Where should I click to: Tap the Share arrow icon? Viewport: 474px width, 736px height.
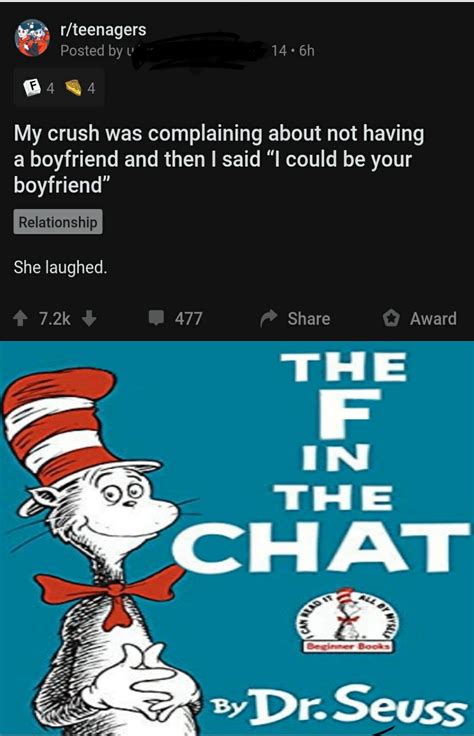268,318
